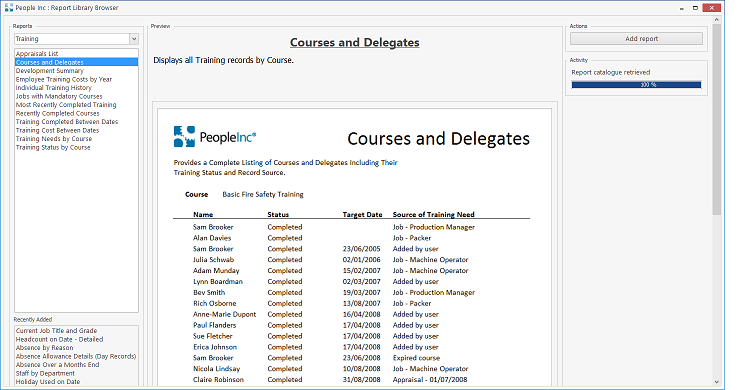Screen dimensions: 750x390
Task: Click Anne-Marie Dupont name
Action: point(224,314)
